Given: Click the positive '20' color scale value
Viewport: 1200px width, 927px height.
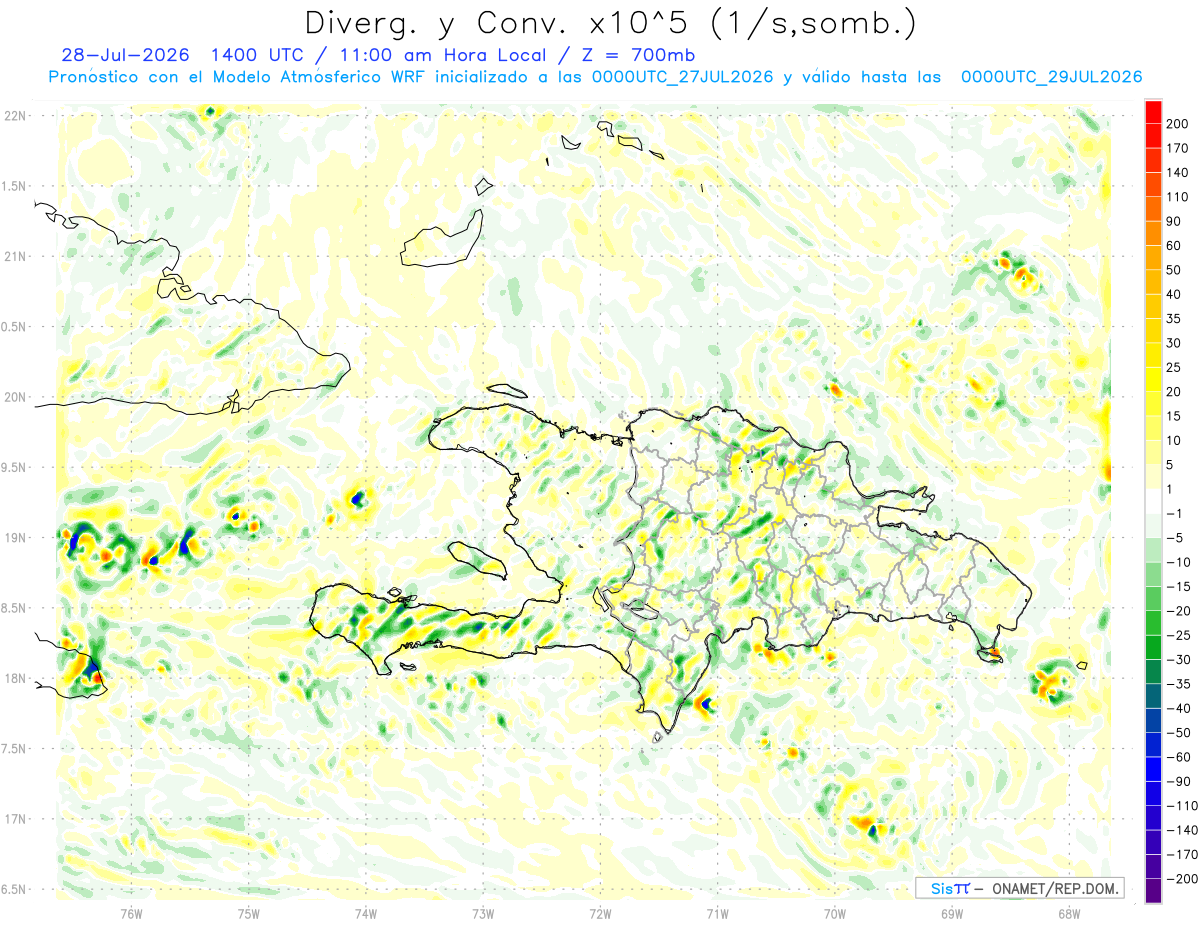Looking at the screenshot, I should (x=1174, y=392).
